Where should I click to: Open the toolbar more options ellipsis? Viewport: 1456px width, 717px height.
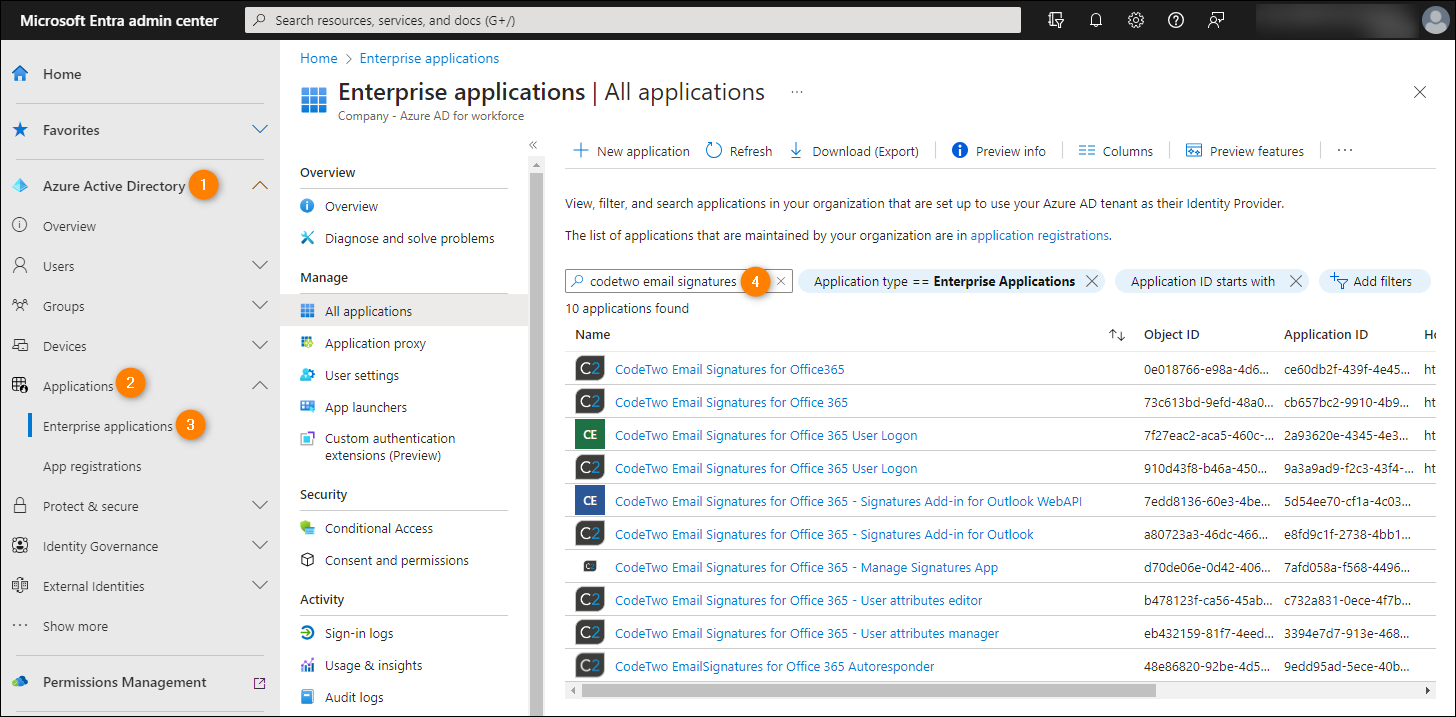click(x=1345, y=150)
